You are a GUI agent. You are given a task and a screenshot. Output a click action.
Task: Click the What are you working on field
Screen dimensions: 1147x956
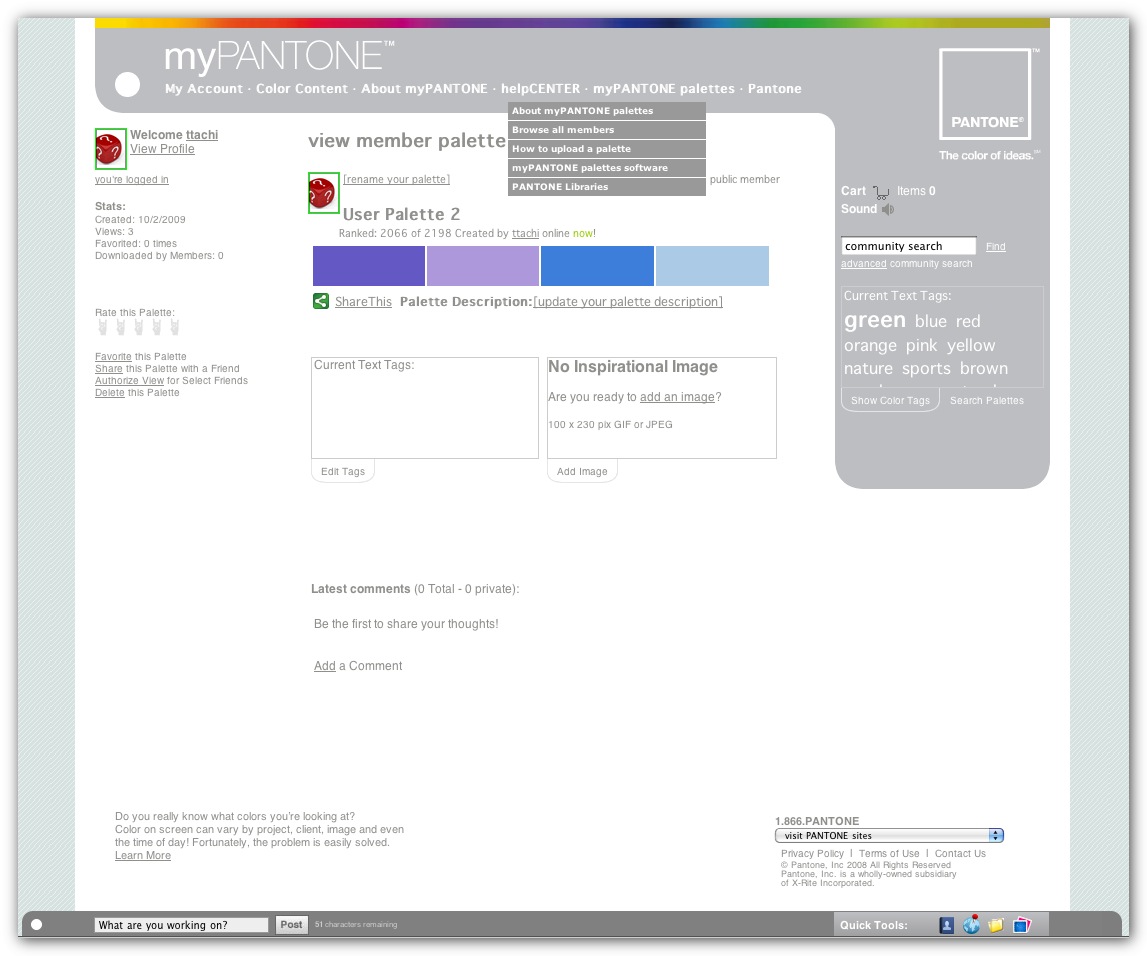(181, 925)
